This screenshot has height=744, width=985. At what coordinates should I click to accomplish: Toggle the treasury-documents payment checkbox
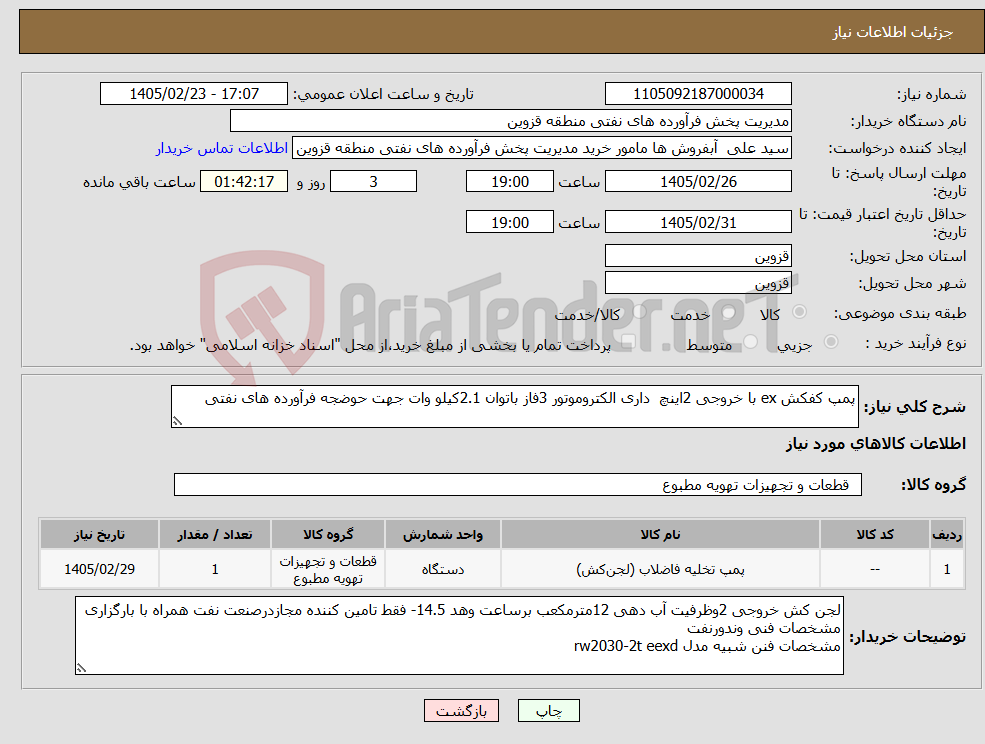coord(626,341)
